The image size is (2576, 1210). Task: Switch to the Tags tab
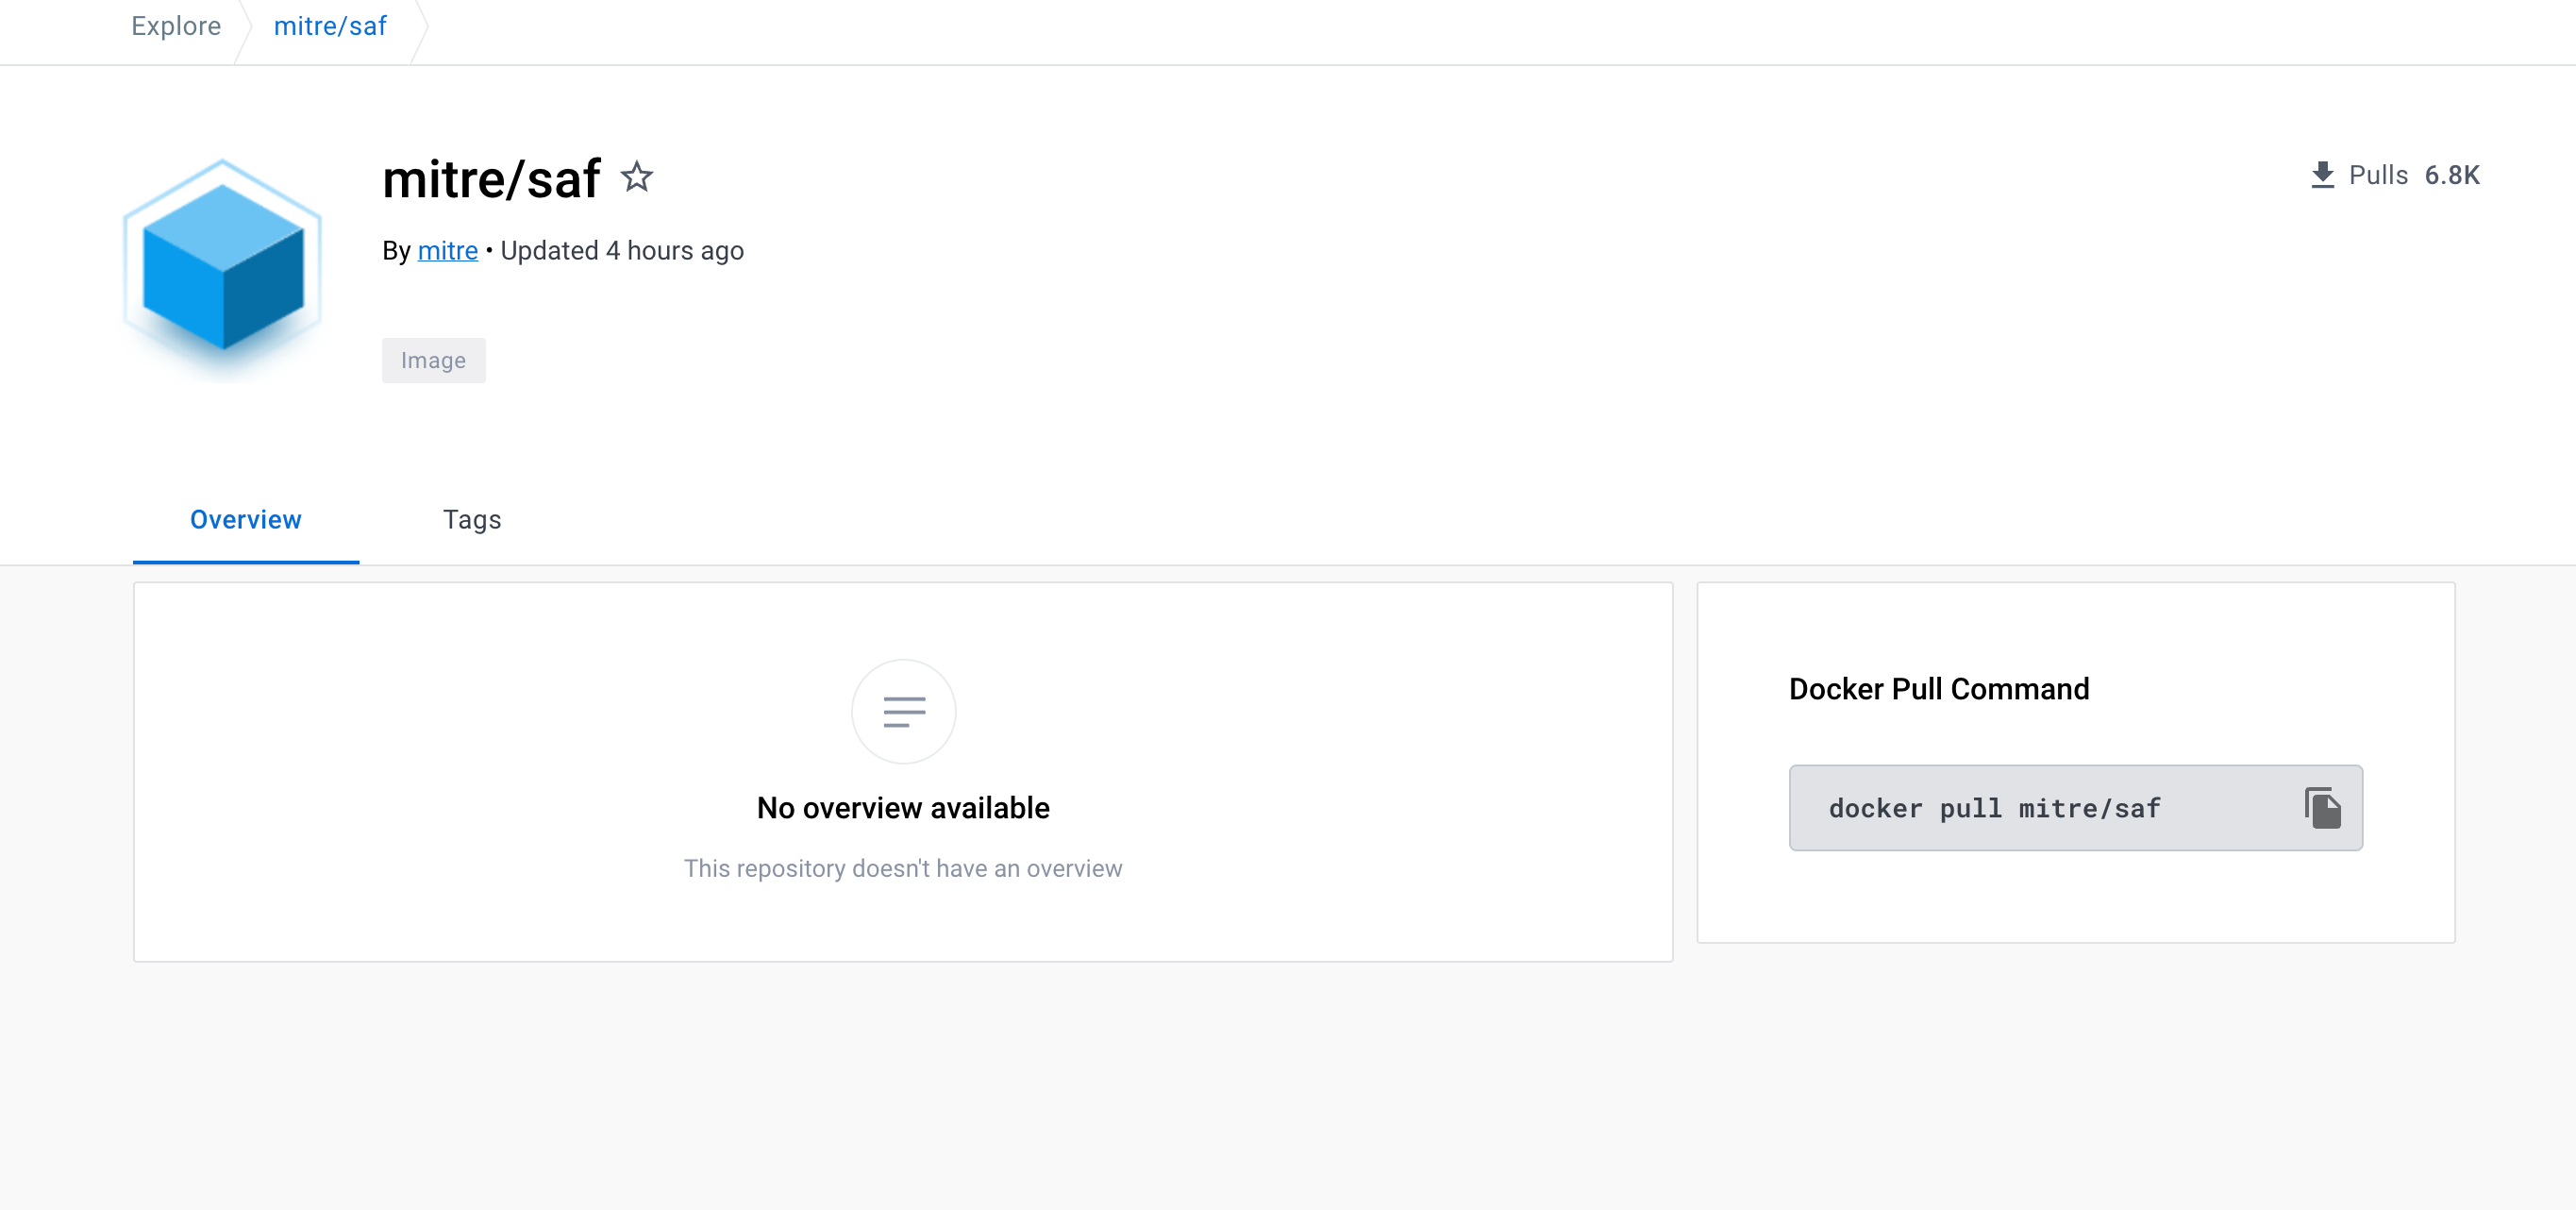point(472,520)
